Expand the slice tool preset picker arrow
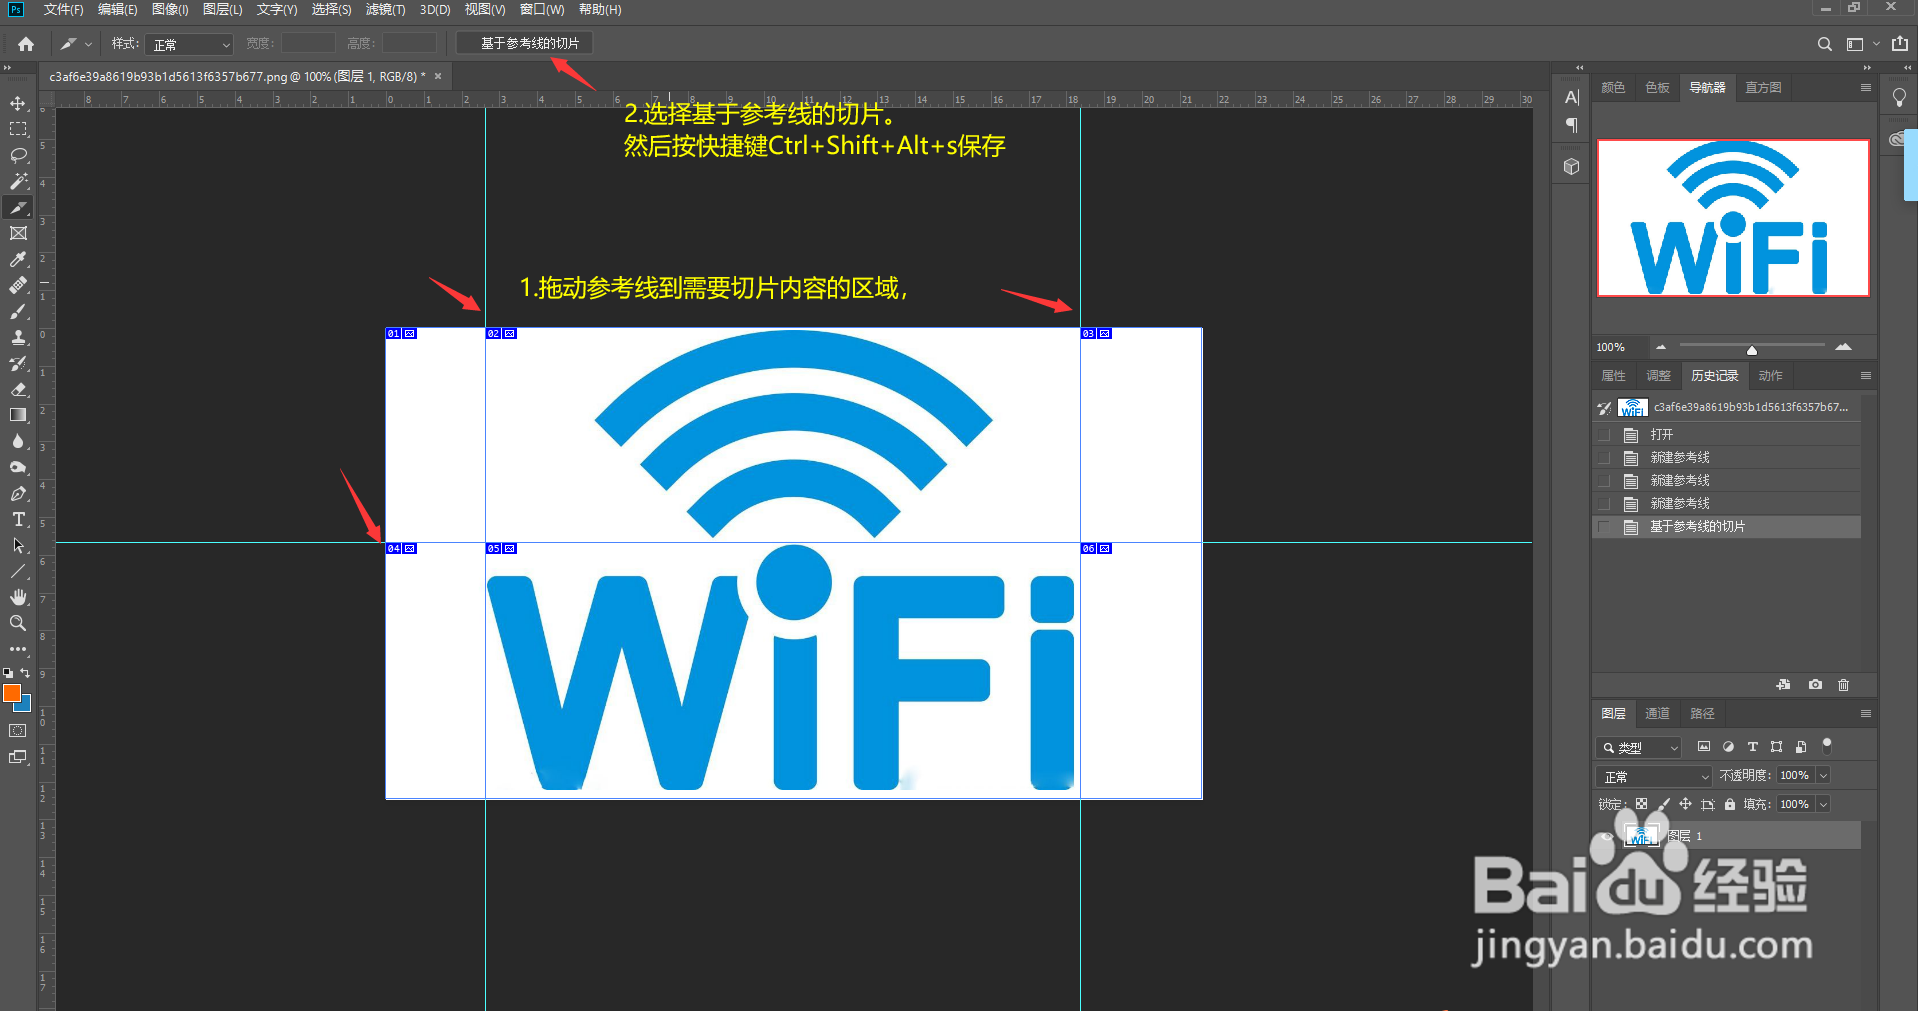This screenshot has width=1918, height=1011. [x=89, y=44]
